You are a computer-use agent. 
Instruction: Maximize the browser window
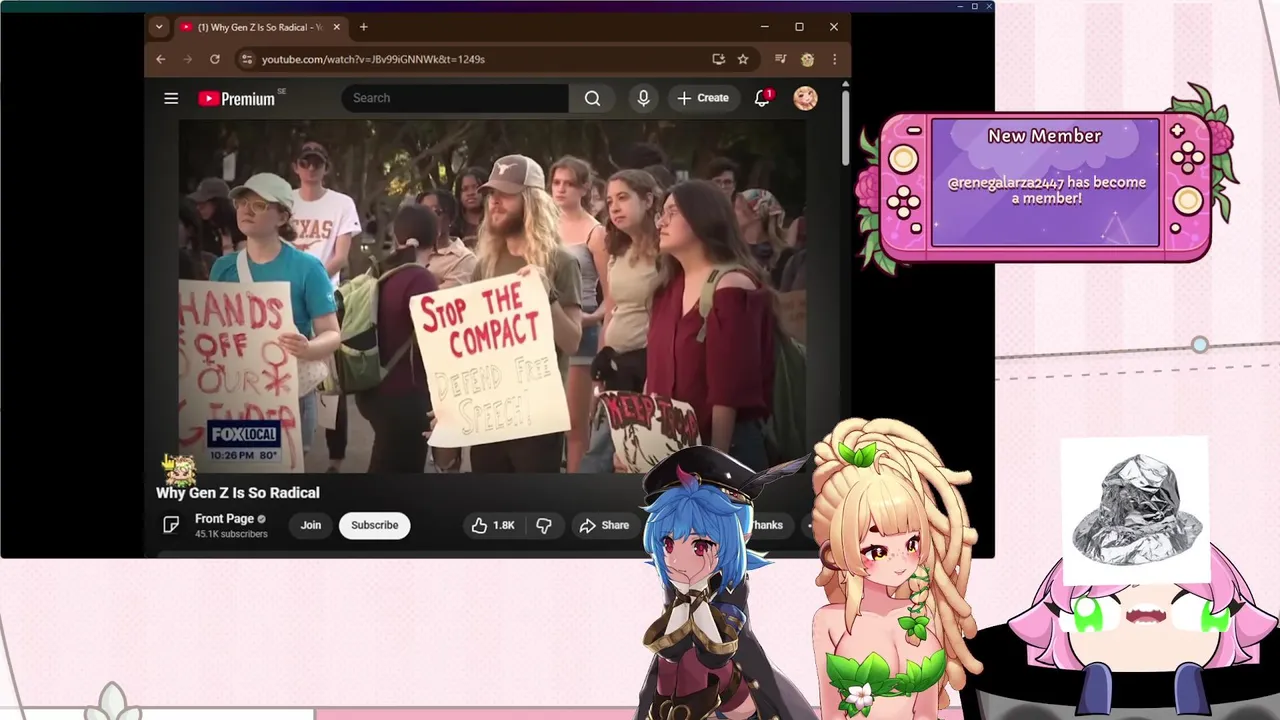(x=799, y=27)
